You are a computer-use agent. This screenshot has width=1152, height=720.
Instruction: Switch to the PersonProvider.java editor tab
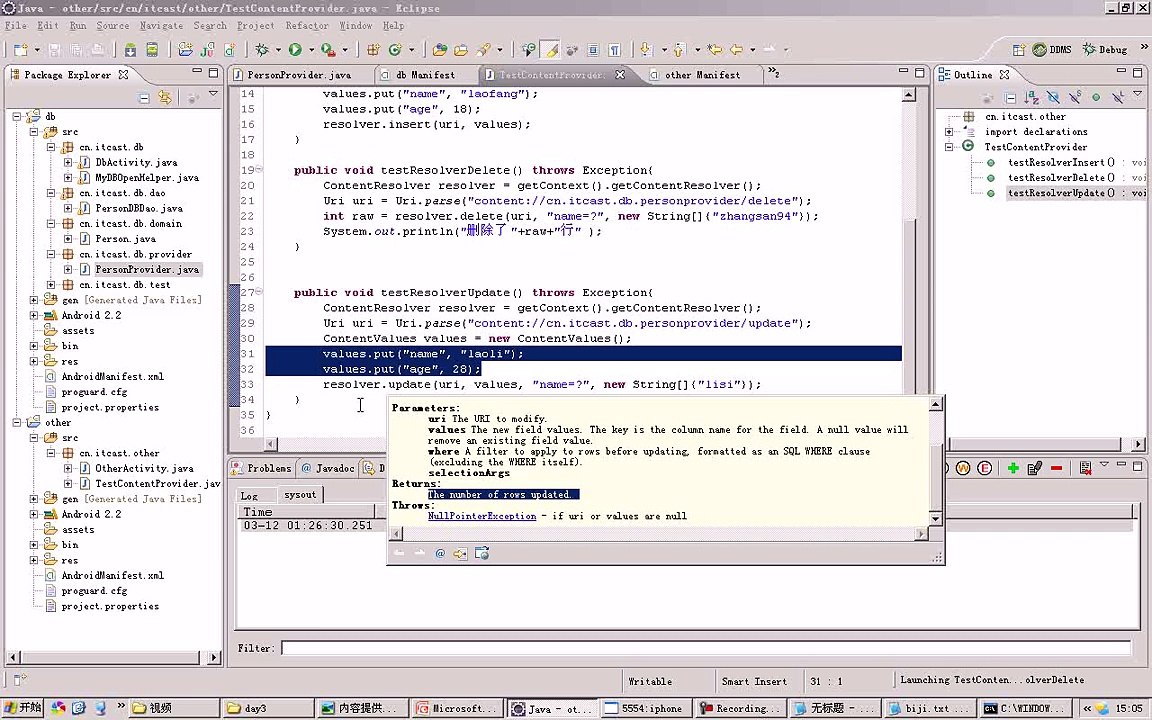298,75
